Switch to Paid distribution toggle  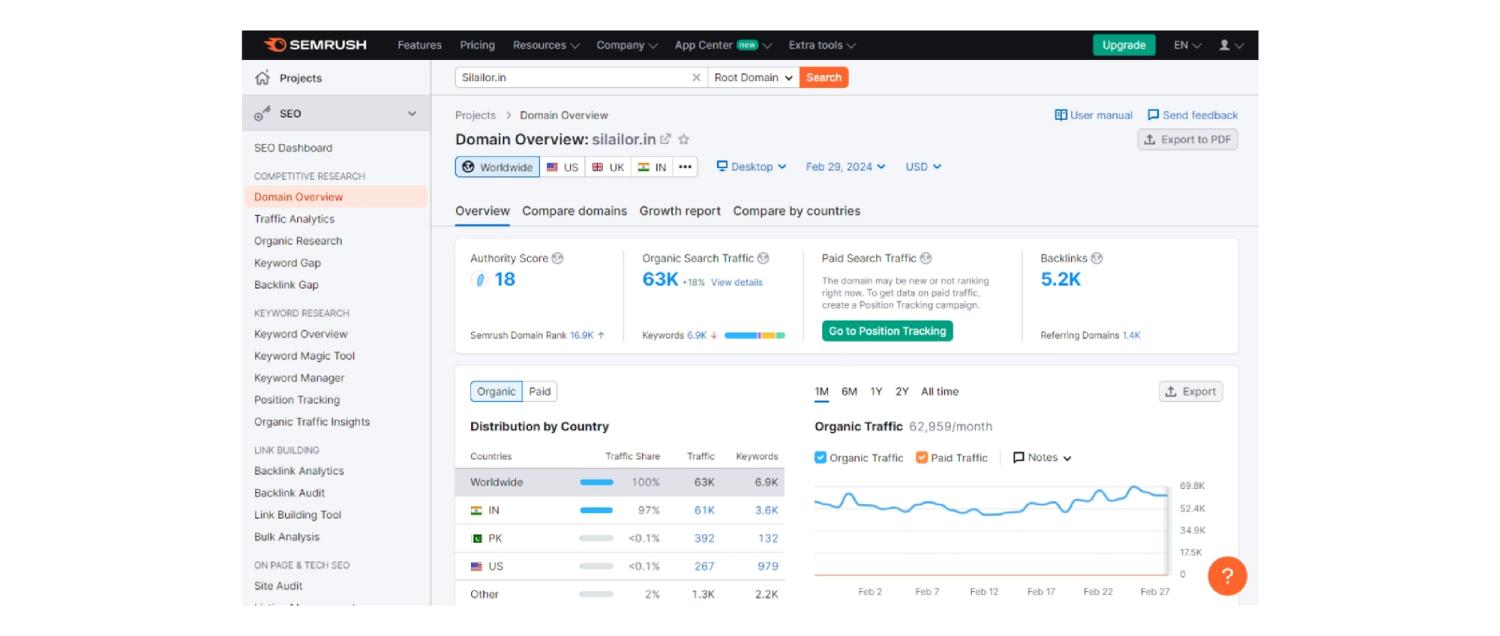pos(540,392)
